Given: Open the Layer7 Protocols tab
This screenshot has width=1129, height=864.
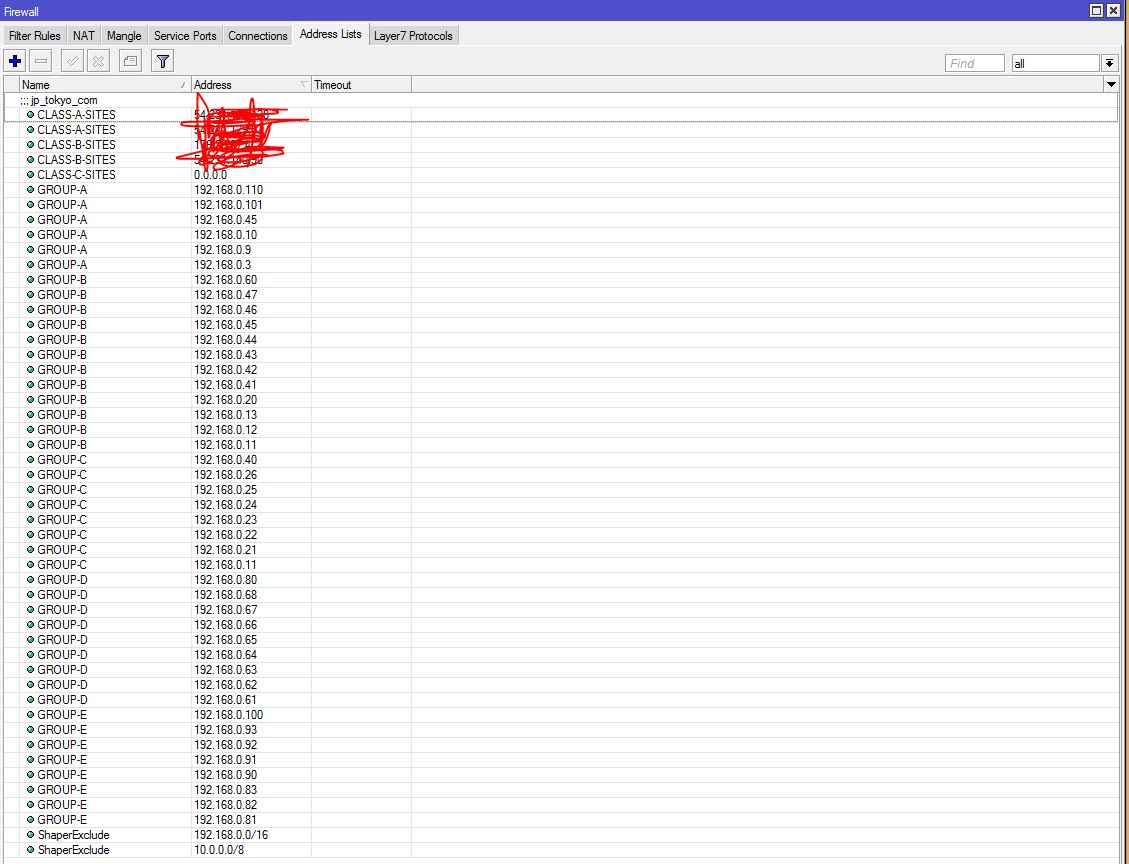Looking at the screenshot, I should (x=413, y=36).
